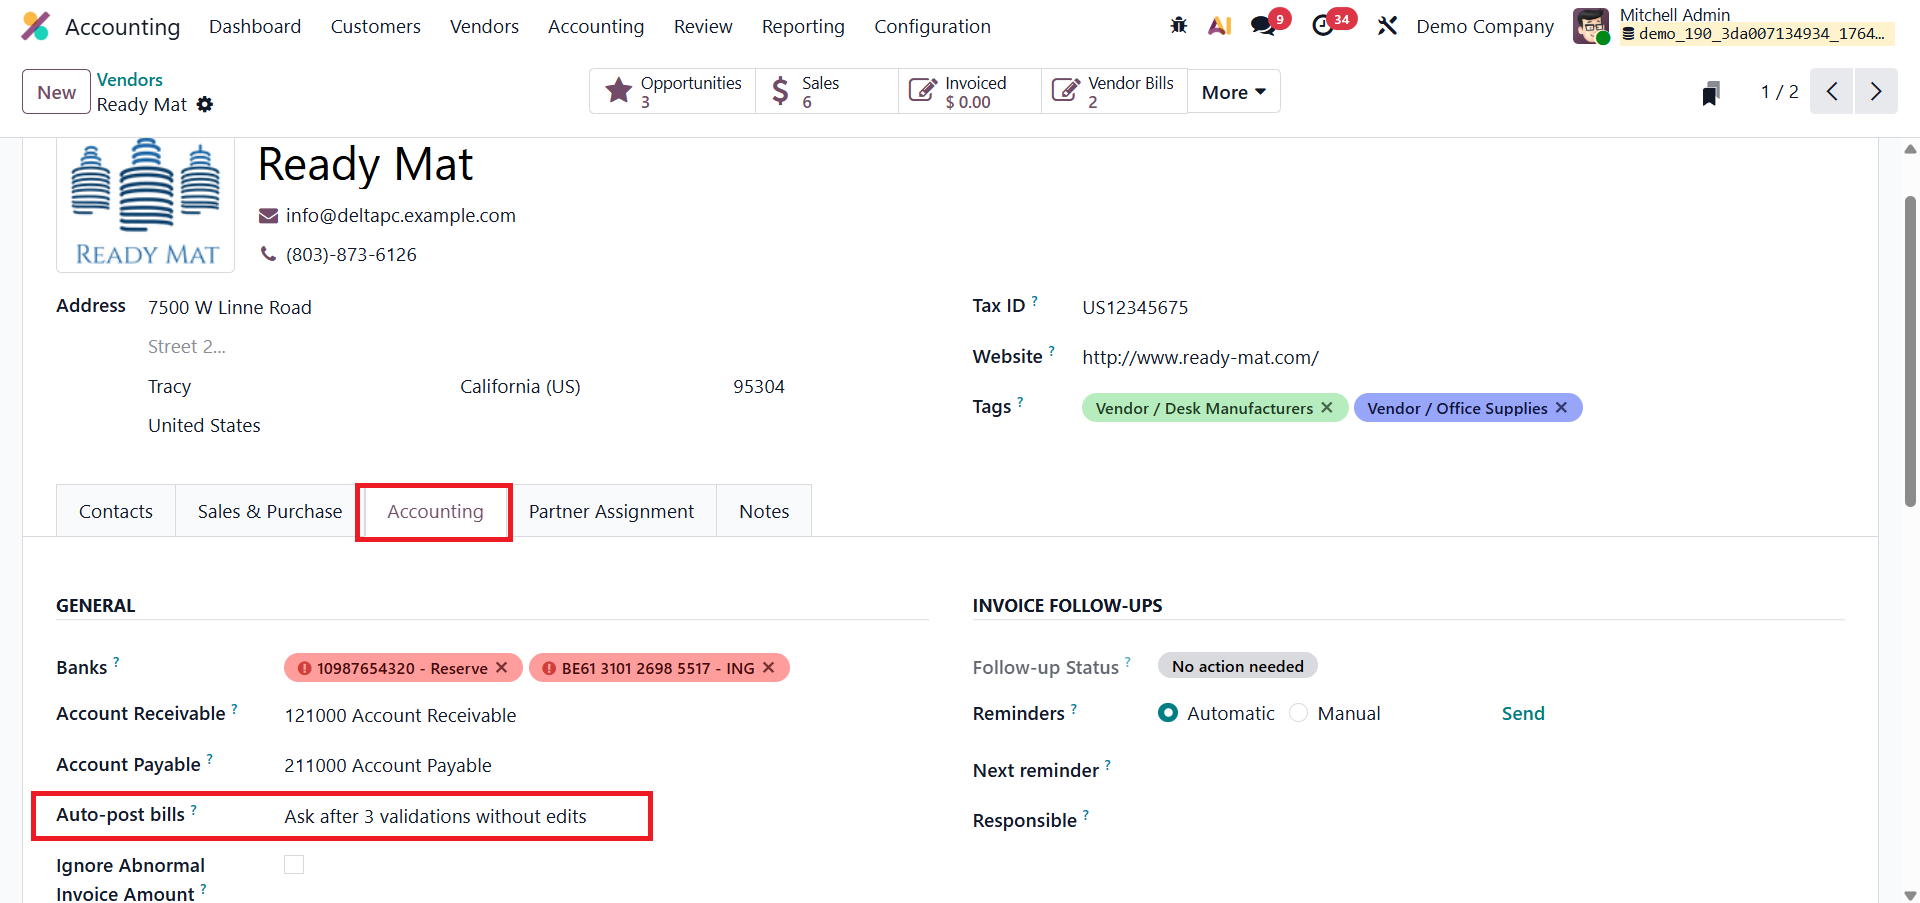Click the New record button

57,92
